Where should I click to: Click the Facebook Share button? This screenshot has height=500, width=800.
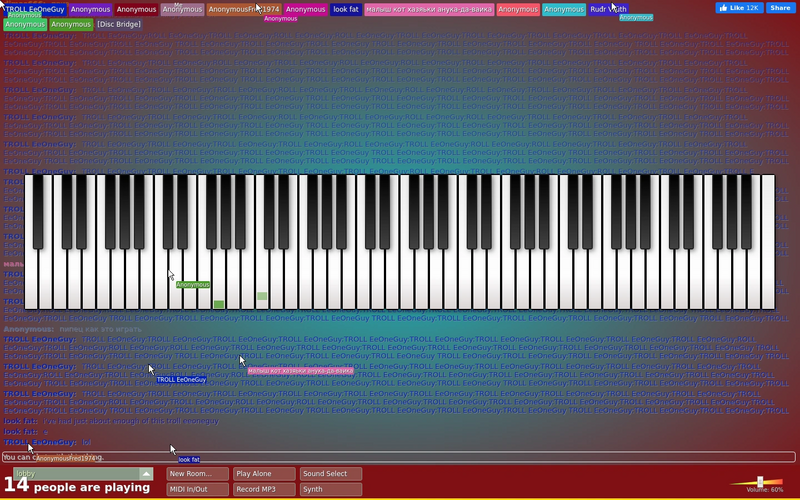[x=781, y=8]
